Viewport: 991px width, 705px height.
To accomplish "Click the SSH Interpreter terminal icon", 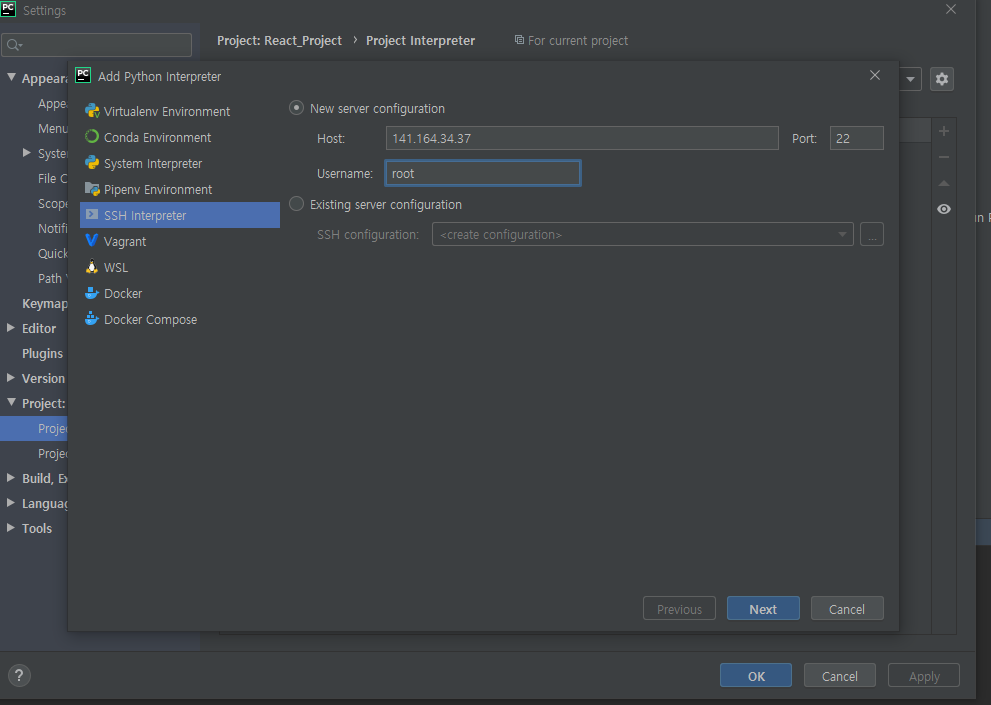I will point(92,215).
